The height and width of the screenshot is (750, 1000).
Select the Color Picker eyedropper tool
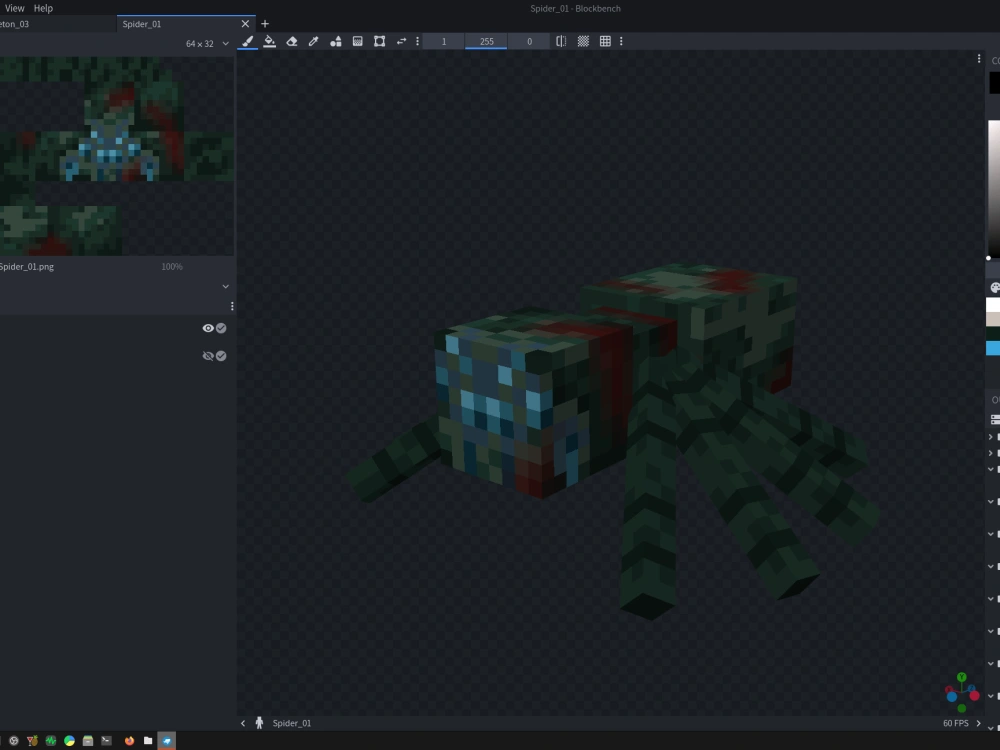pyautogui.click(x=313, y=41)
